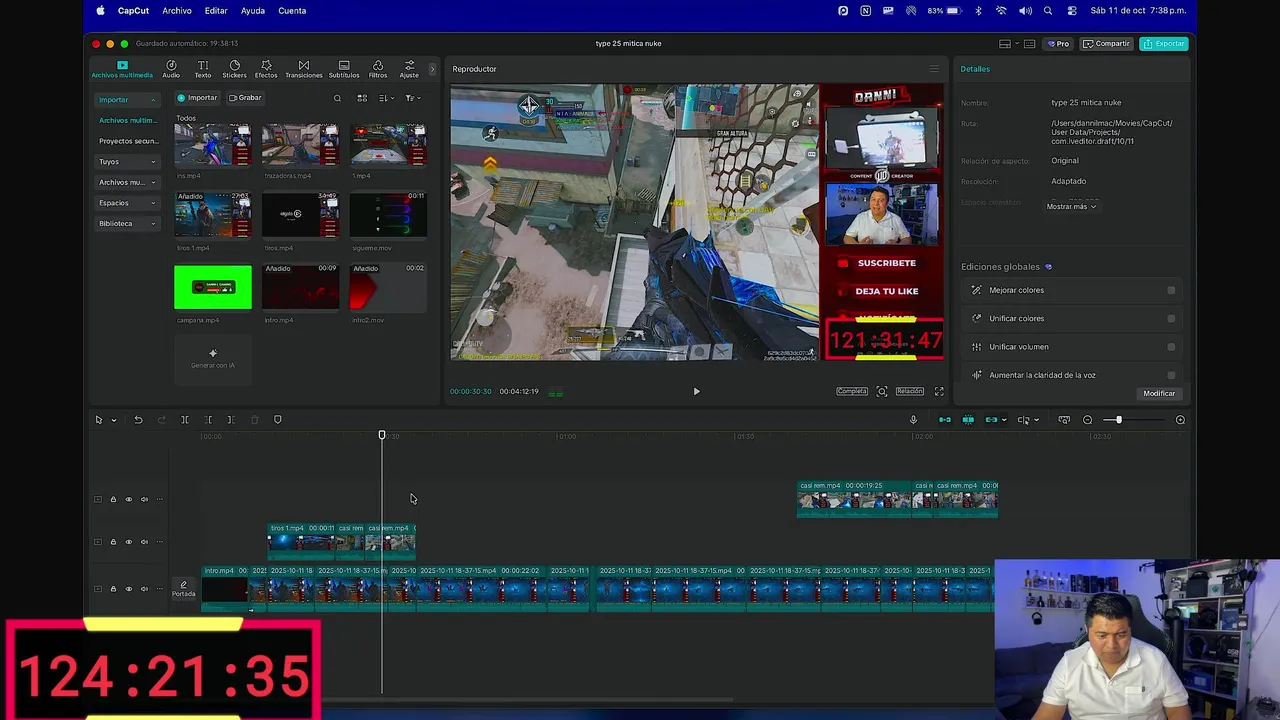Open the player panel menu icon

coord(934,69)
